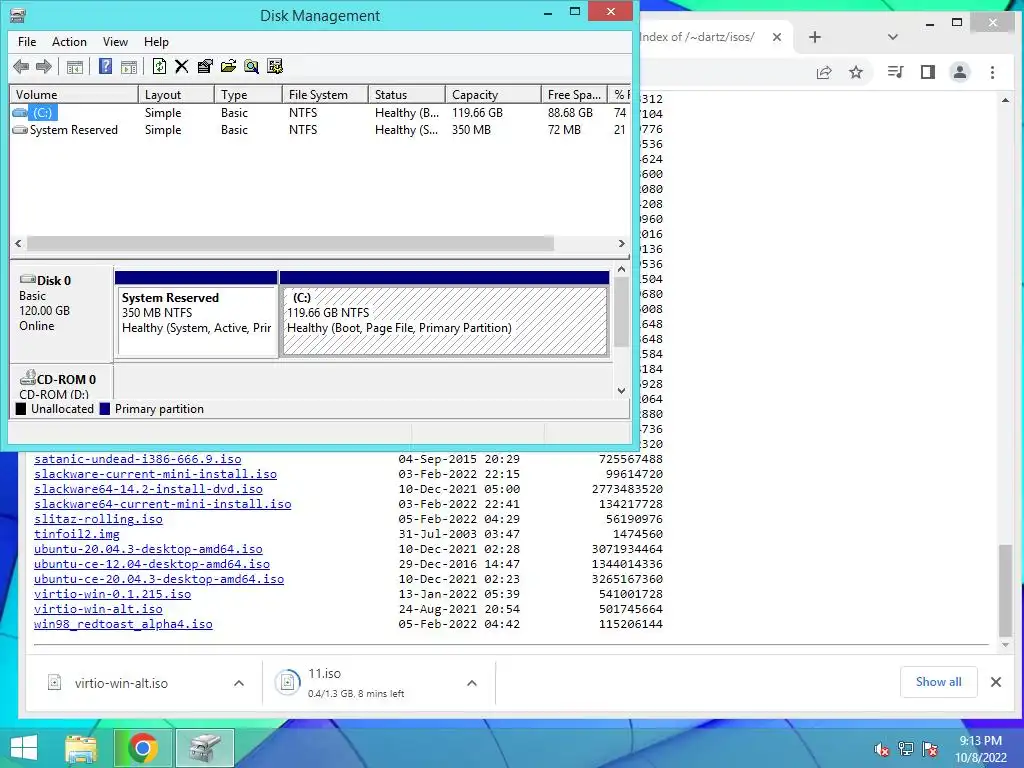Screen dimensions: 1024x768
Task: Click the network tray icon
Action: [x=905, y=749]
